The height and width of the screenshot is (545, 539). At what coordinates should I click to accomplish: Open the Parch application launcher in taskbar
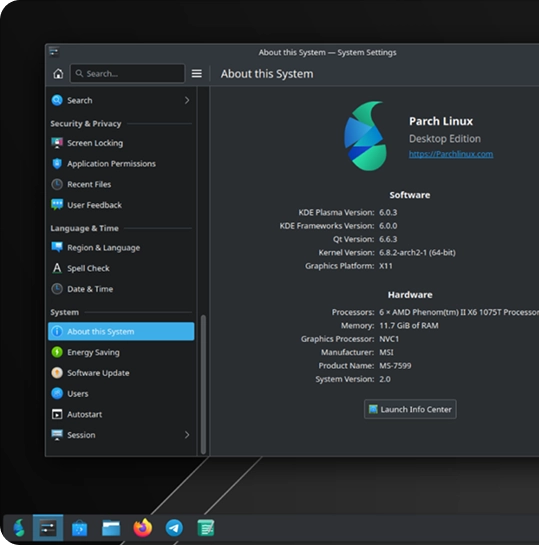[19, 528]
